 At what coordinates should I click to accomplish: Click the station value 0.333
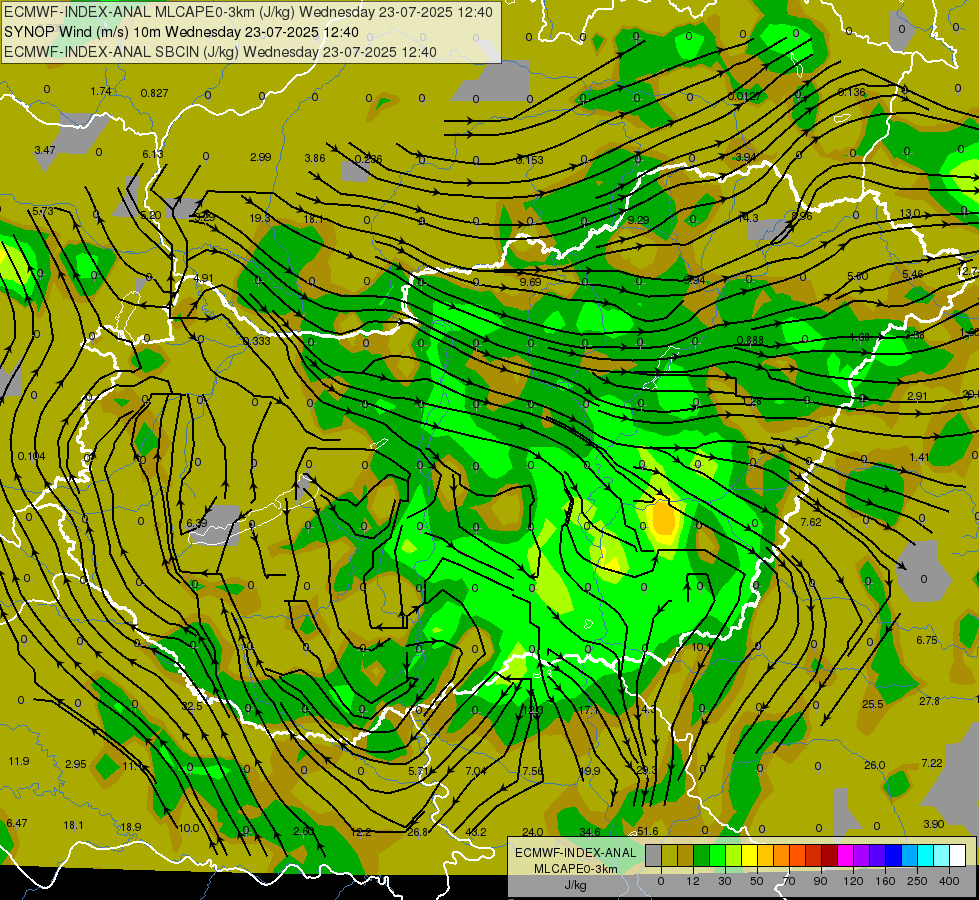coord(257,341)
